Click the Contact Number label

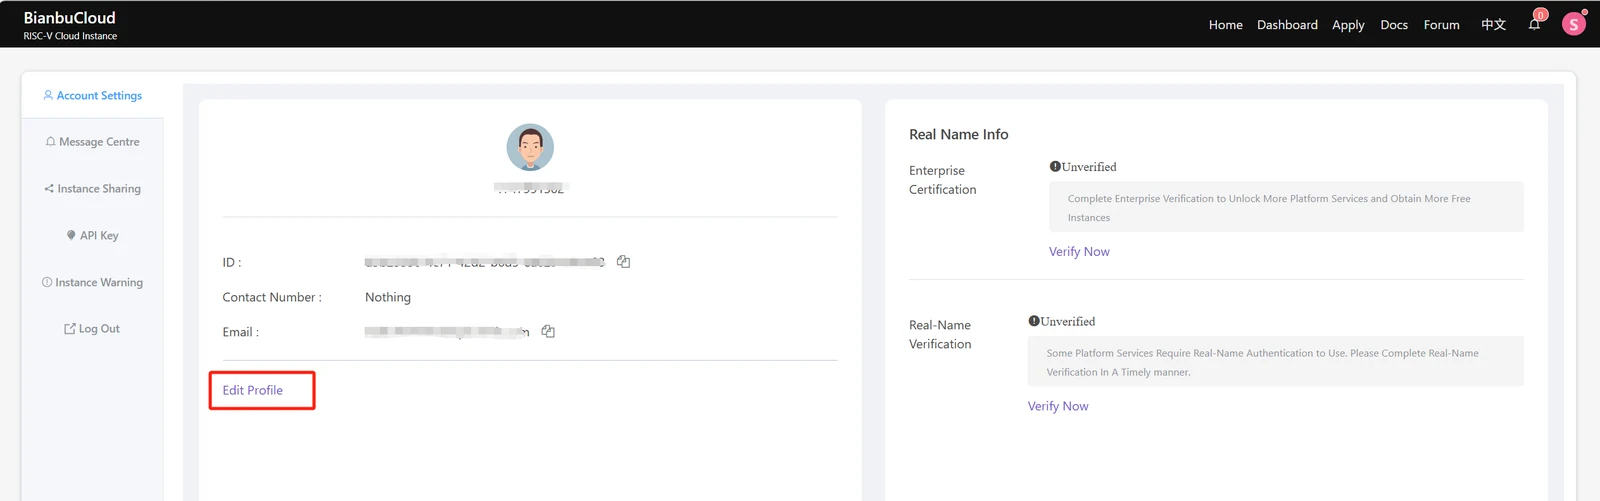pyautogui.click(x=272, y=297)
